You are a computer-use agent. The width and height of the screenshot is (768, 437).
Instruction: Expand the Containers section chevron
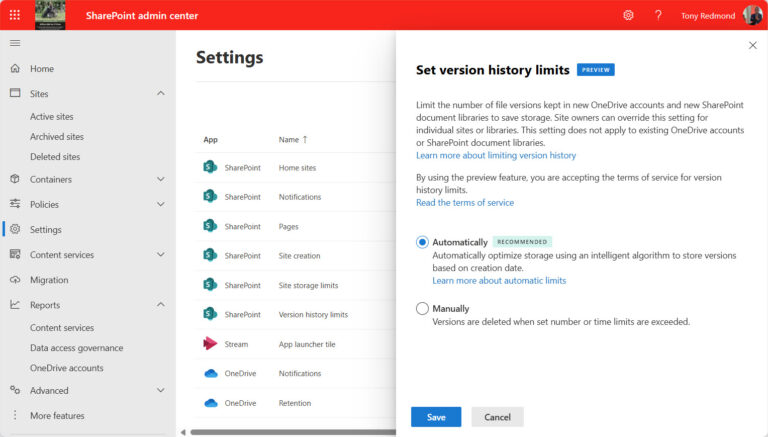[161, 179]
